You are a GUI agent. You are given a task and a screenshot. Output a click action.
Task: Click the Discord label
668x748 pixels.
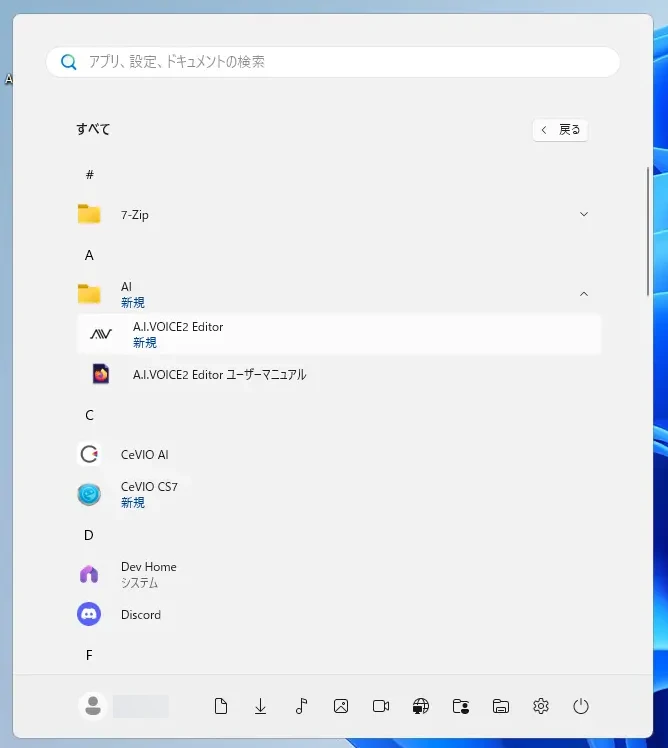(141, 614)
